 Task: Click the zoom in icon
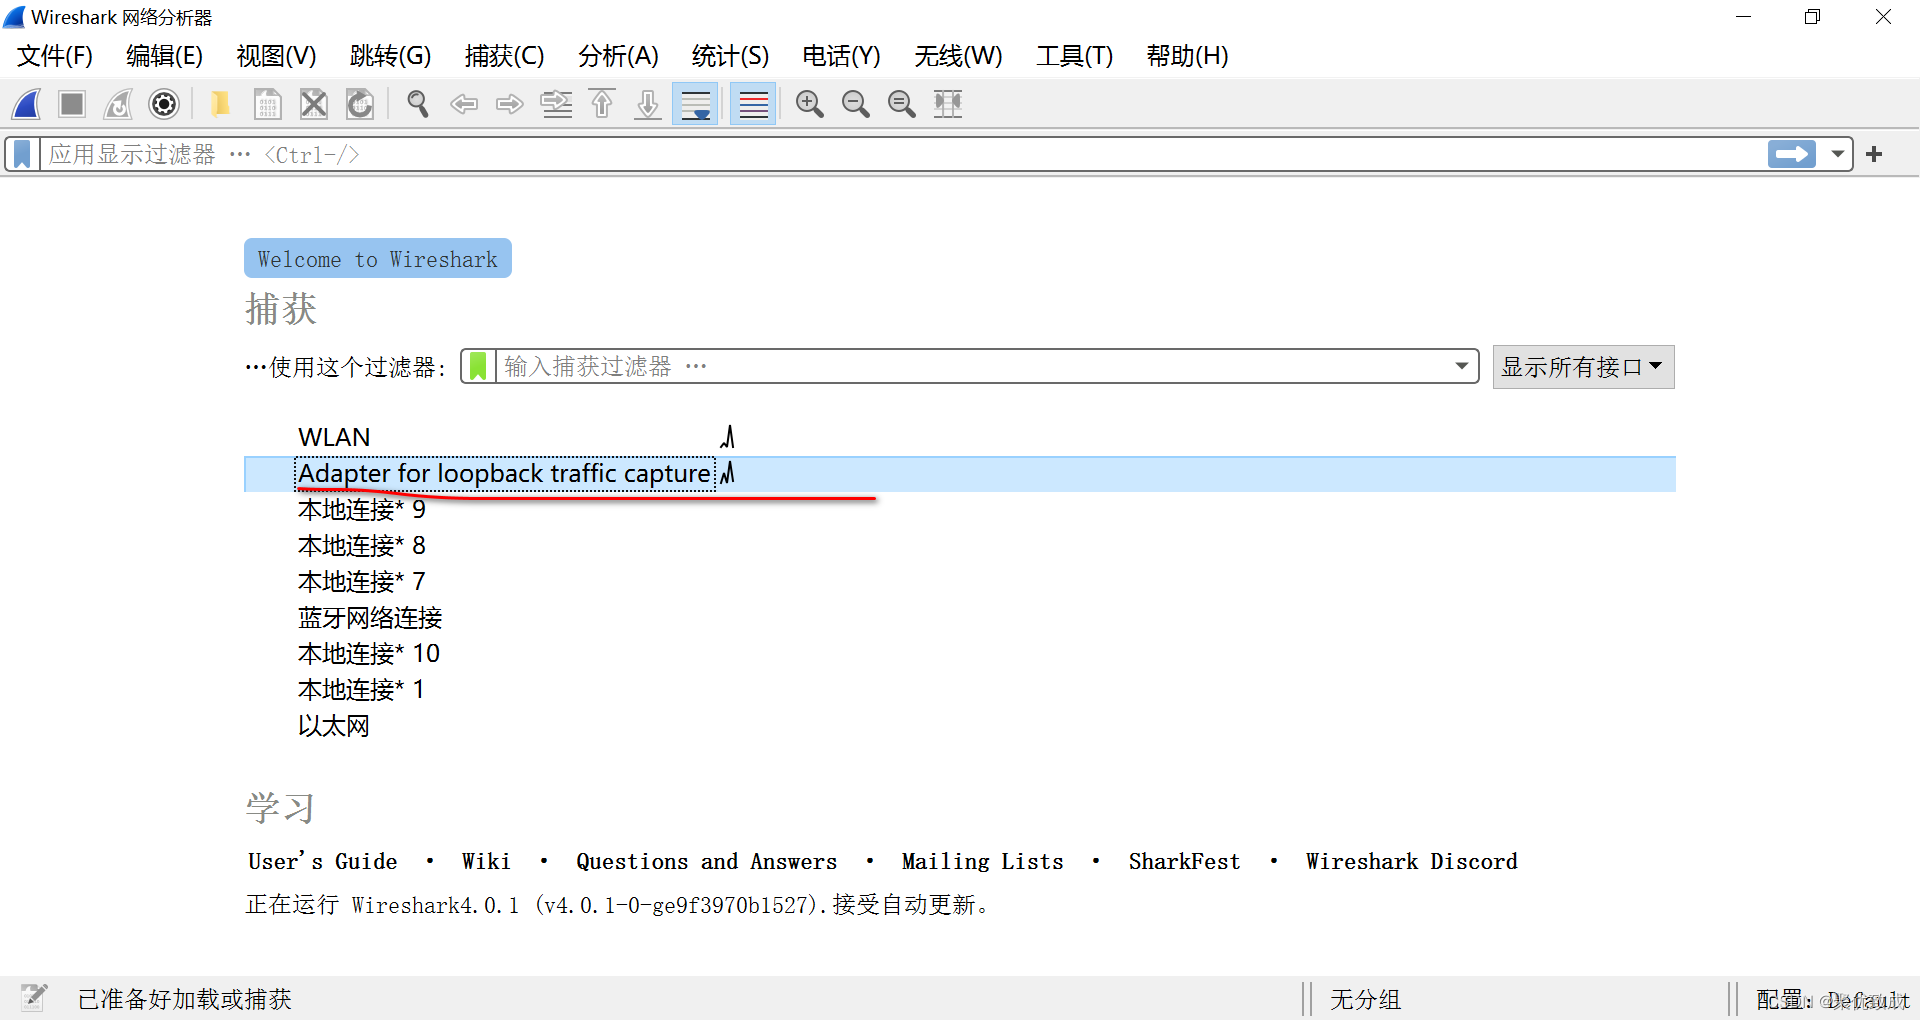coord(809,104)
